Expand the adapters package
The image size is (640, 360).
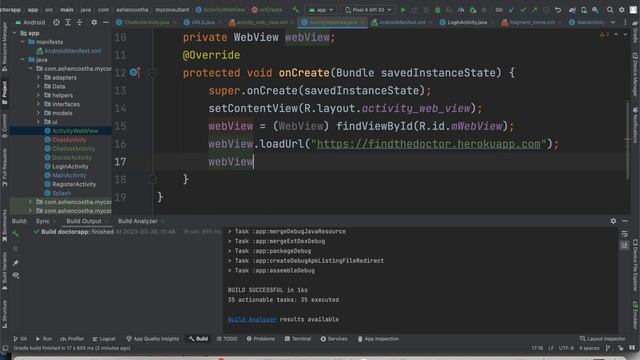[x=38, y=77]
